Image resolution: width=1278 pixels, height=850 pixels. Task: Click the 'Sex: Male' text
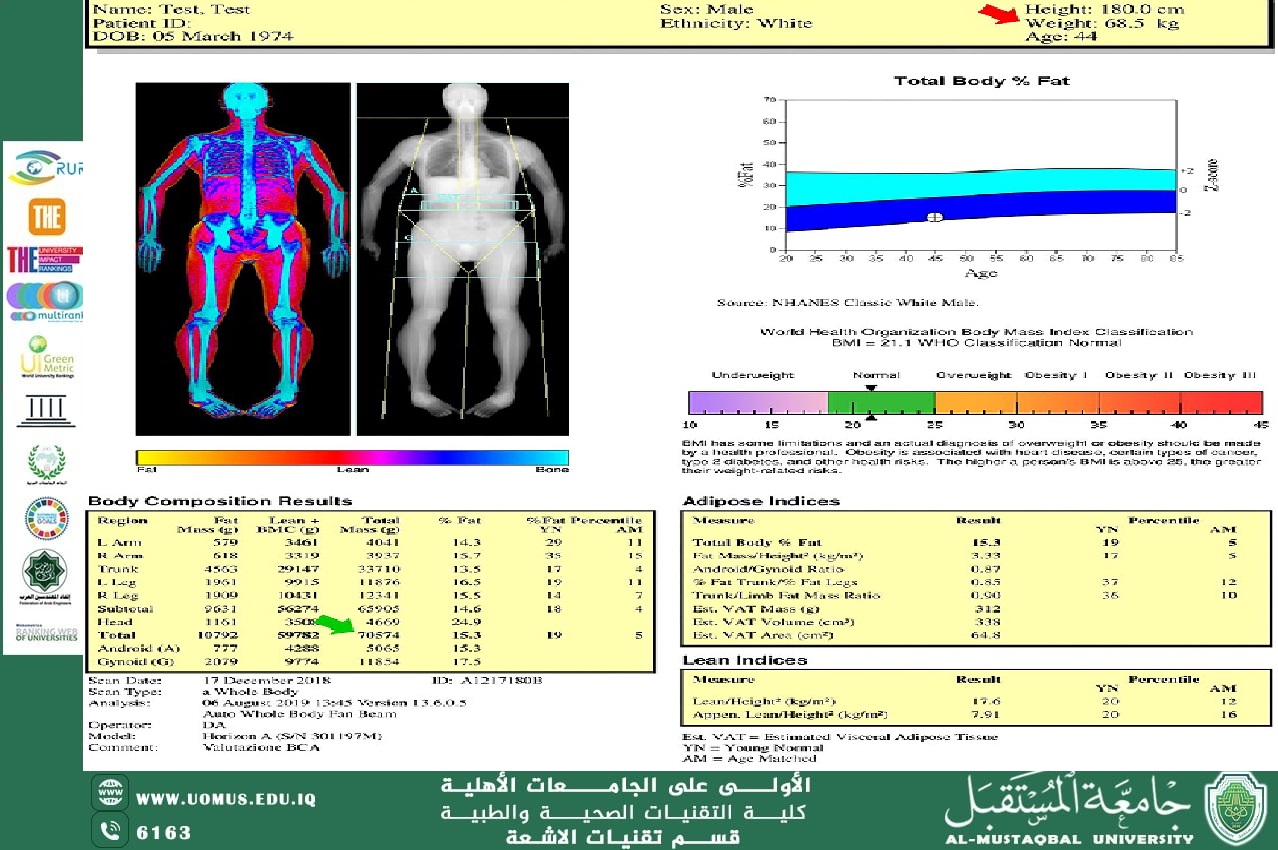tap(707, 9)
